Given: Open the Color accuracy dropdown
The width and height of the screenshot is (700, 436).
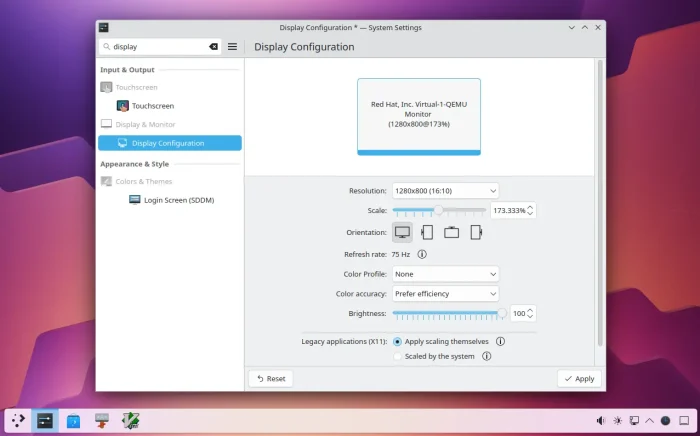Looking at the screenshot, I should coord(445,293).
